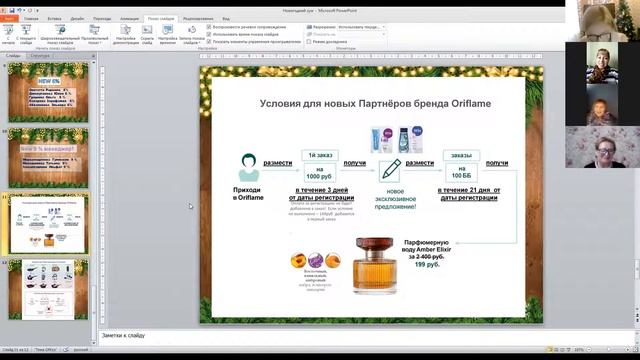Start slideshow from current slide icon
This screenshot has height=360, width=640.
26,30
